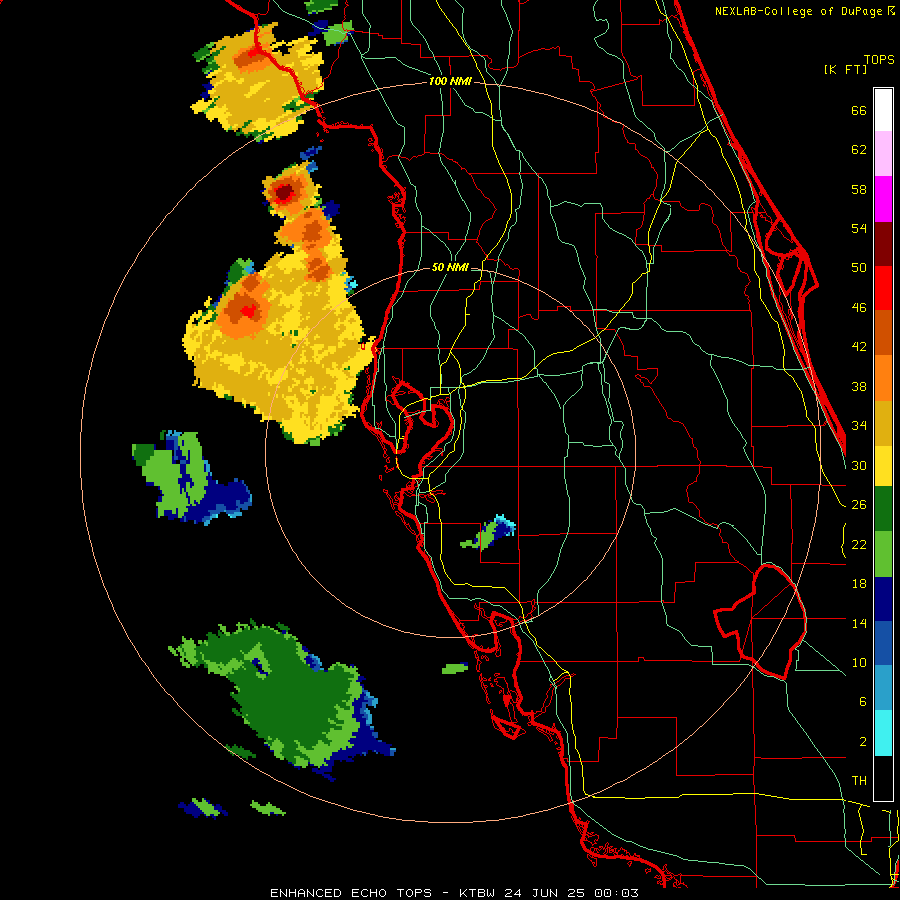
Task: Click the 30 value in the legend
Action: click(859, 465)
